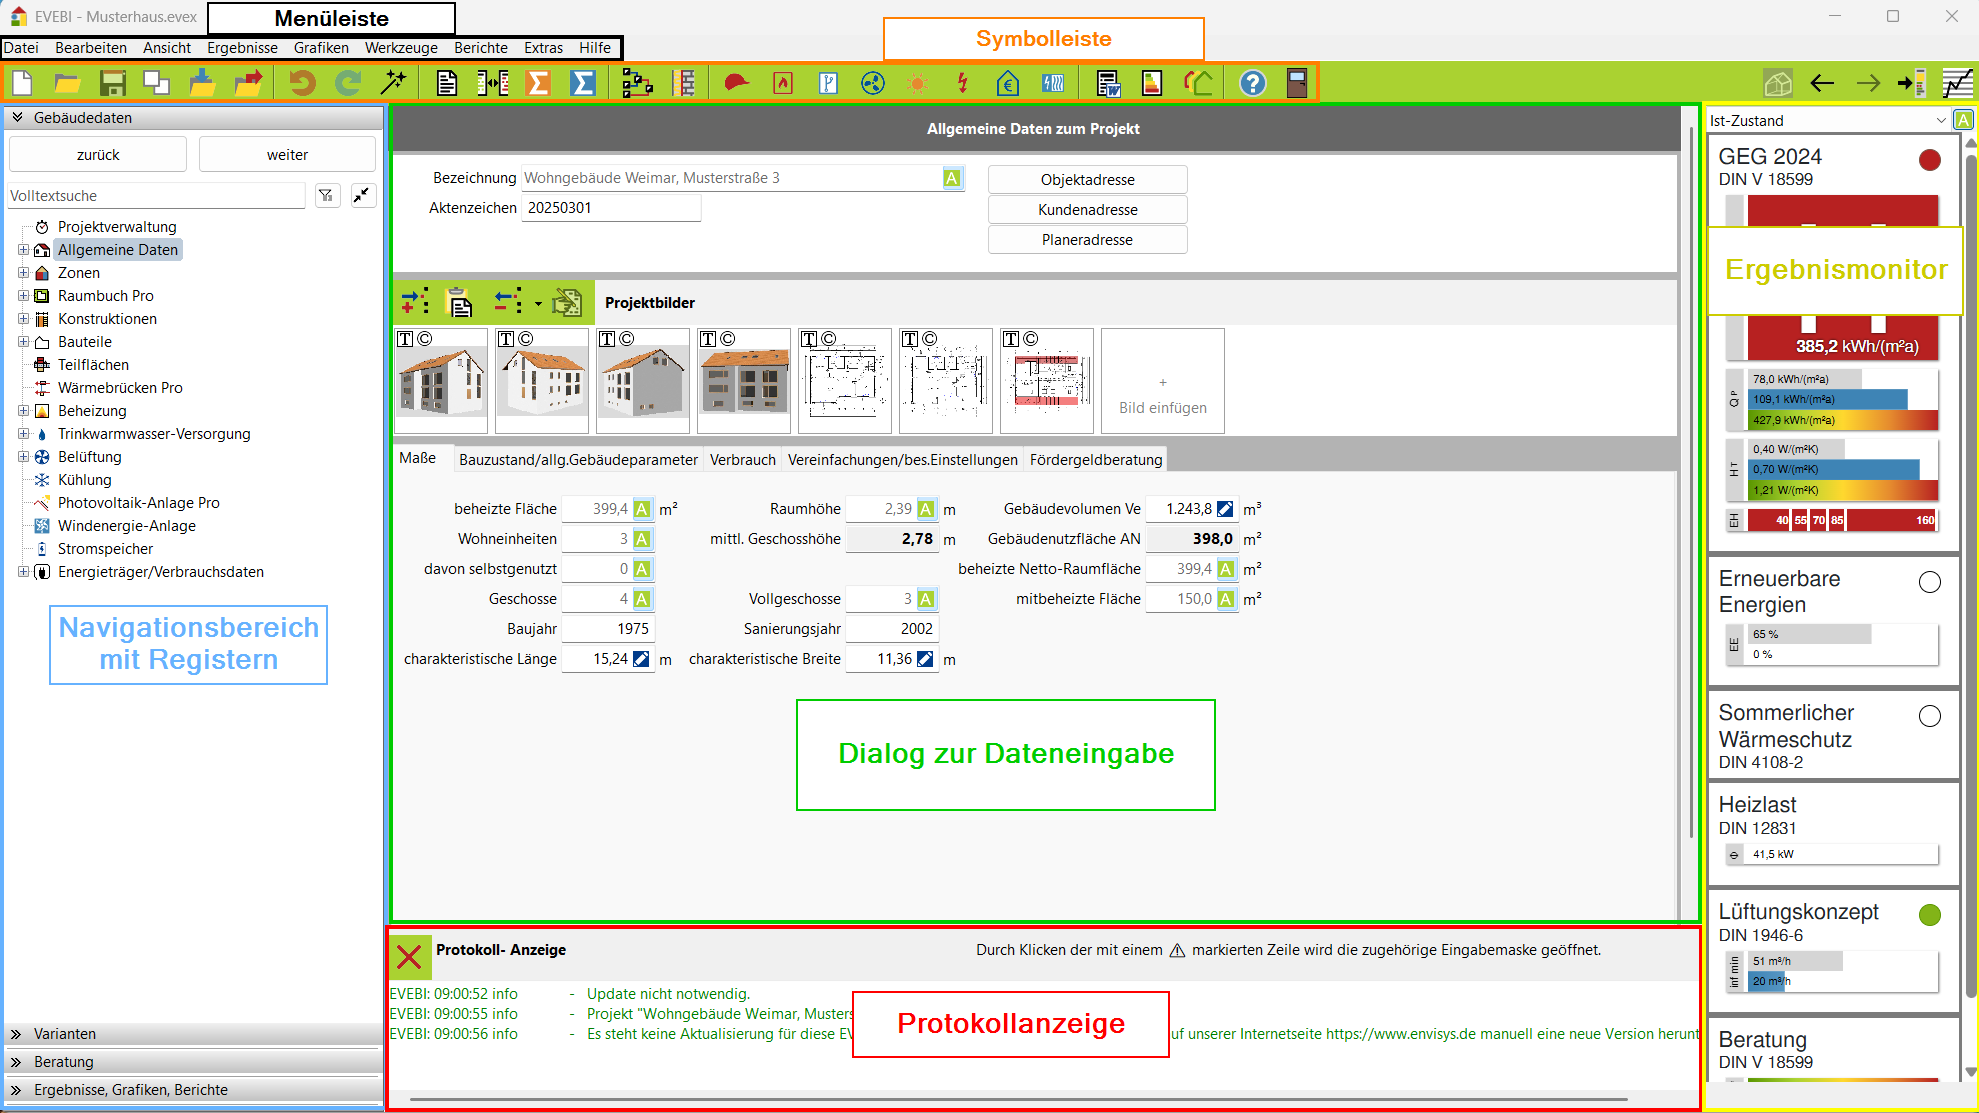Viewport: 1979px width, 1113px height.
Task: Click the weiter button
Action: click(x=287, y=155)
